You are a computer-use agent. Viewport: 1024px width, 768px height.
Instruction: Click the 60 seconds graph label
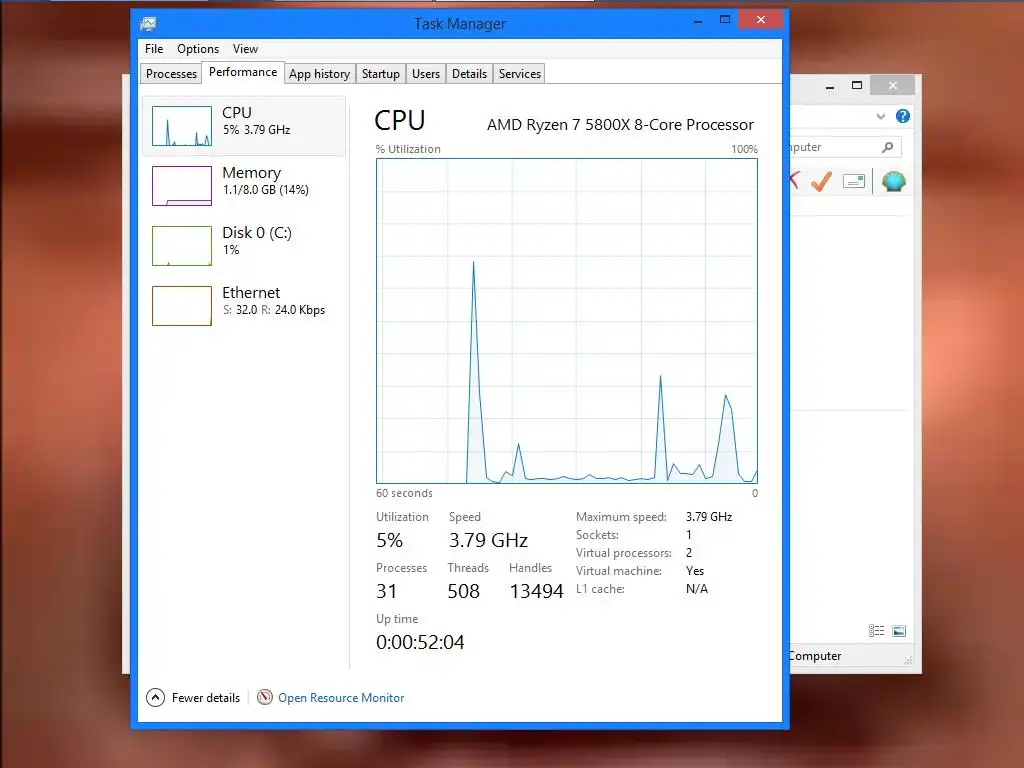404,493
